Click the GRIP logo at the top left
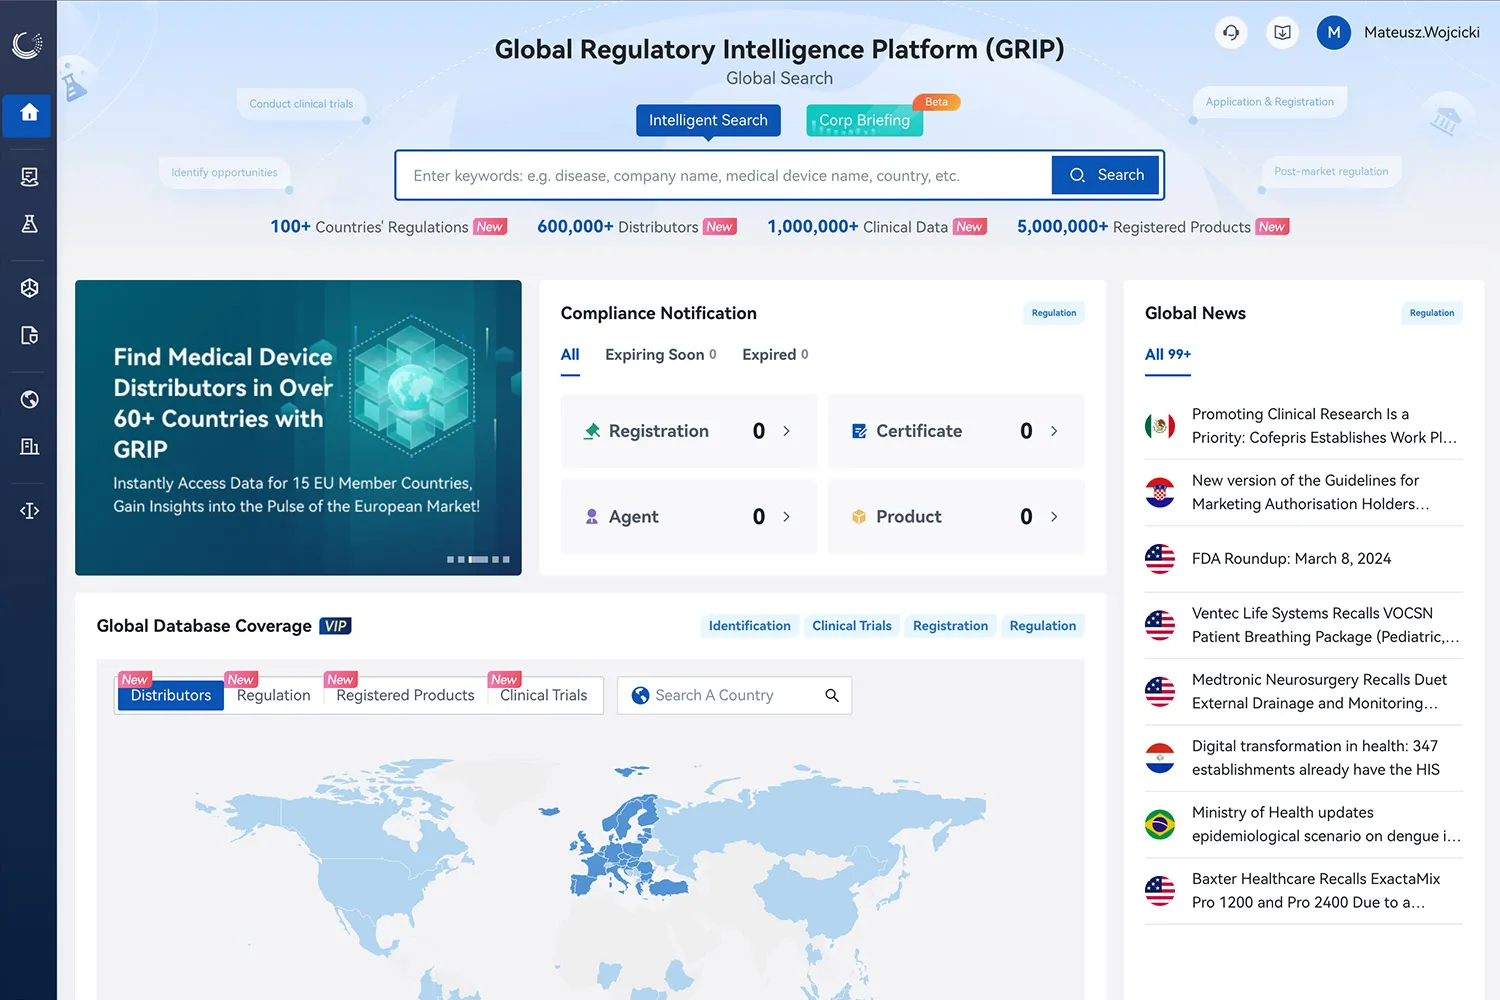Viewport: 1500px width, 1000px height. point(28,44)
